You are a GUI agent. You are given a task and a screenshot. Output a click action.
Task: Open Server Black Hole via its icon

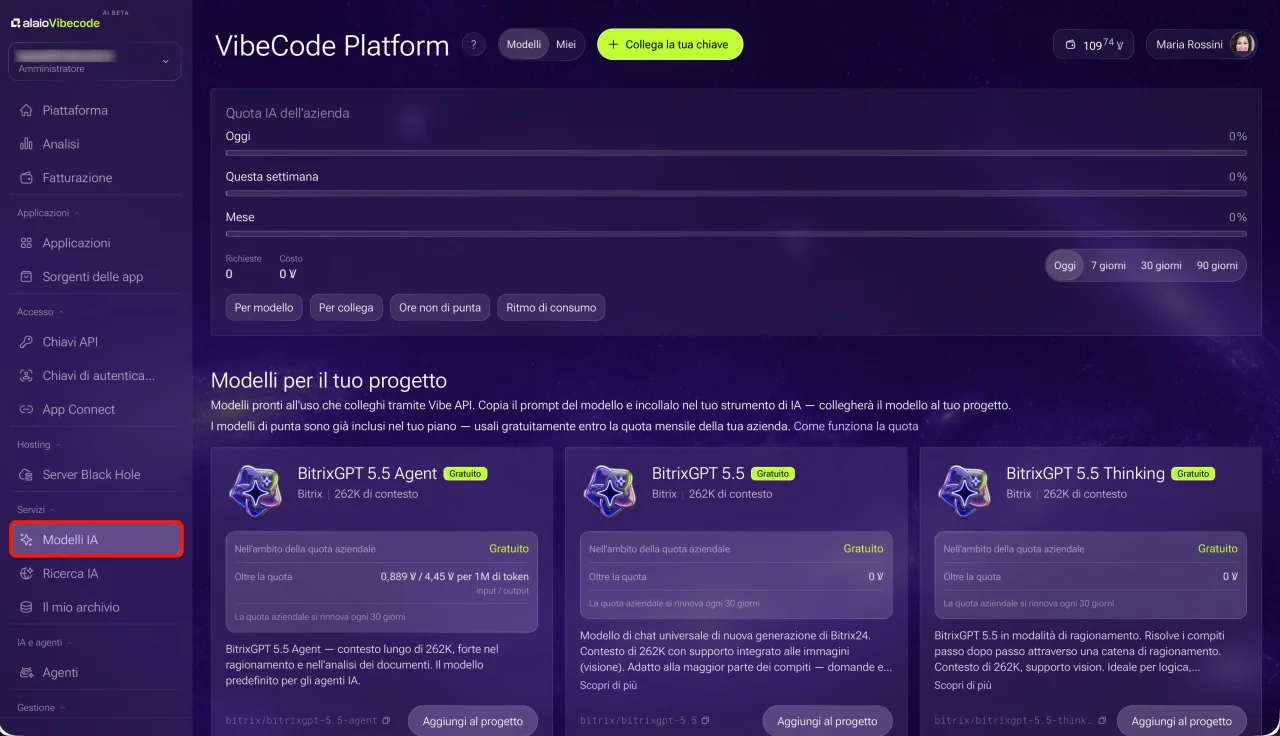click(x=26, y=475)
